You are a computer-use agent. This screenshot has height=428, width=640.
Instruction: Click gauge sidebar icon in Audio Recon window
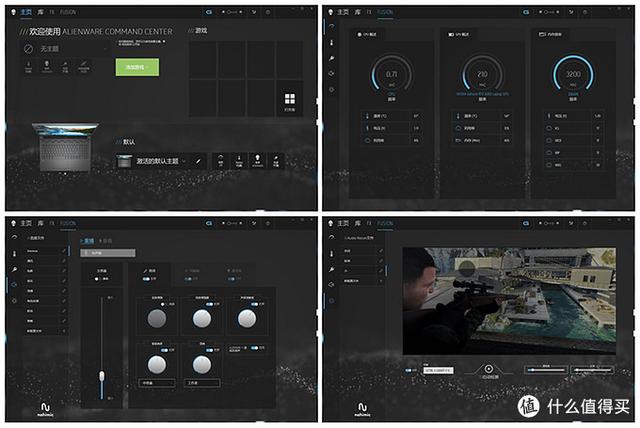click(331, 237)
